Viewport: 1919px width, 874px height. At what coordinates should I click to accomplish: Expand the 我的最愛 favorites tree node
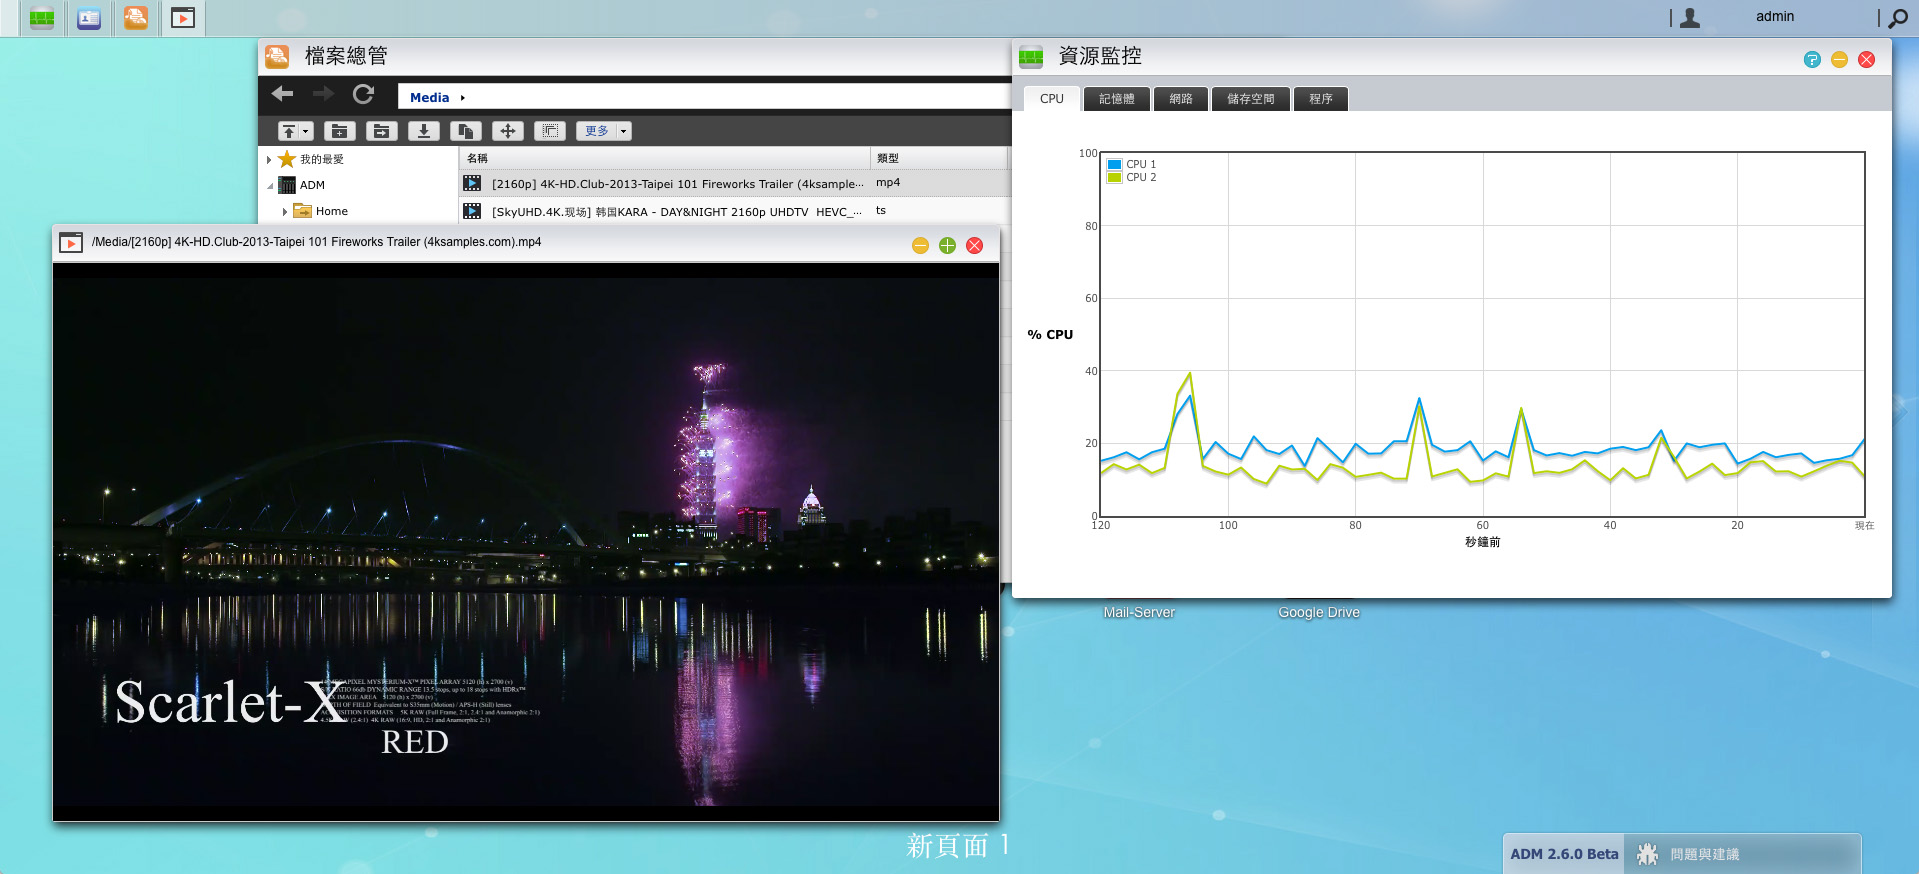tap(269, 159)
